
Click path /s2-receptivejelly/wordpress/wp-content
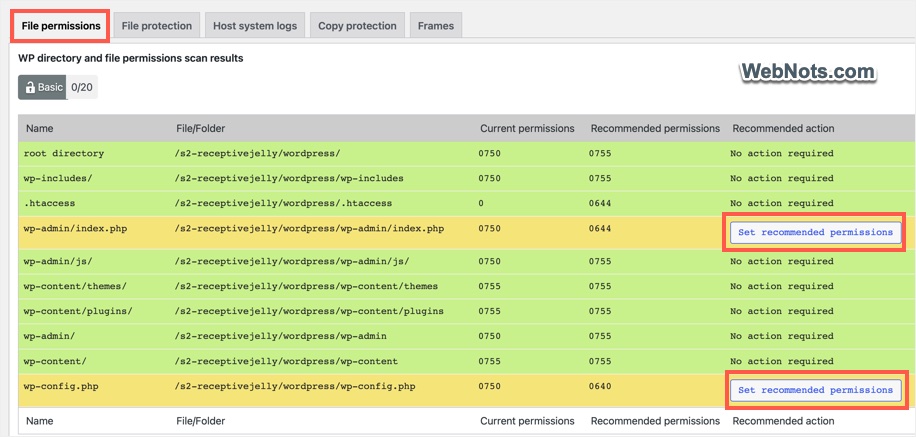point(286,361)
